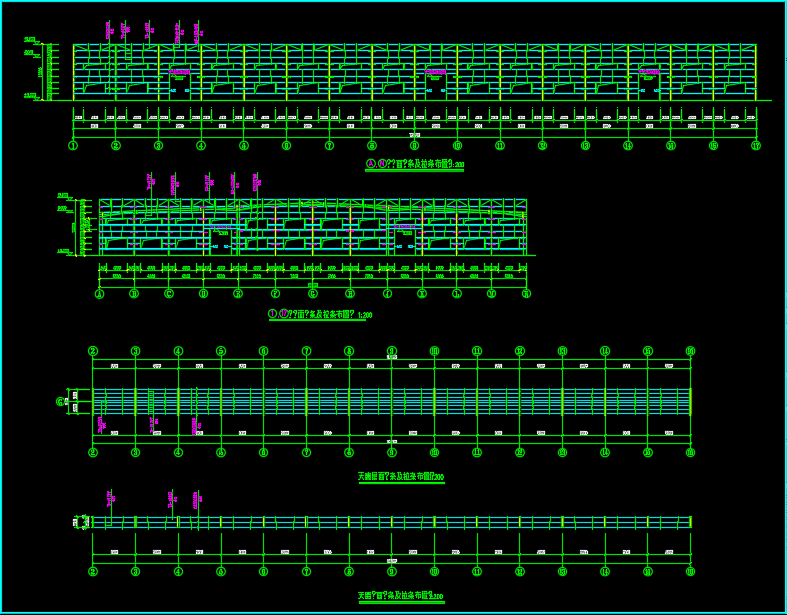
Task: Click bottom-right axis bubble of third plan
Action: (690, 452)
